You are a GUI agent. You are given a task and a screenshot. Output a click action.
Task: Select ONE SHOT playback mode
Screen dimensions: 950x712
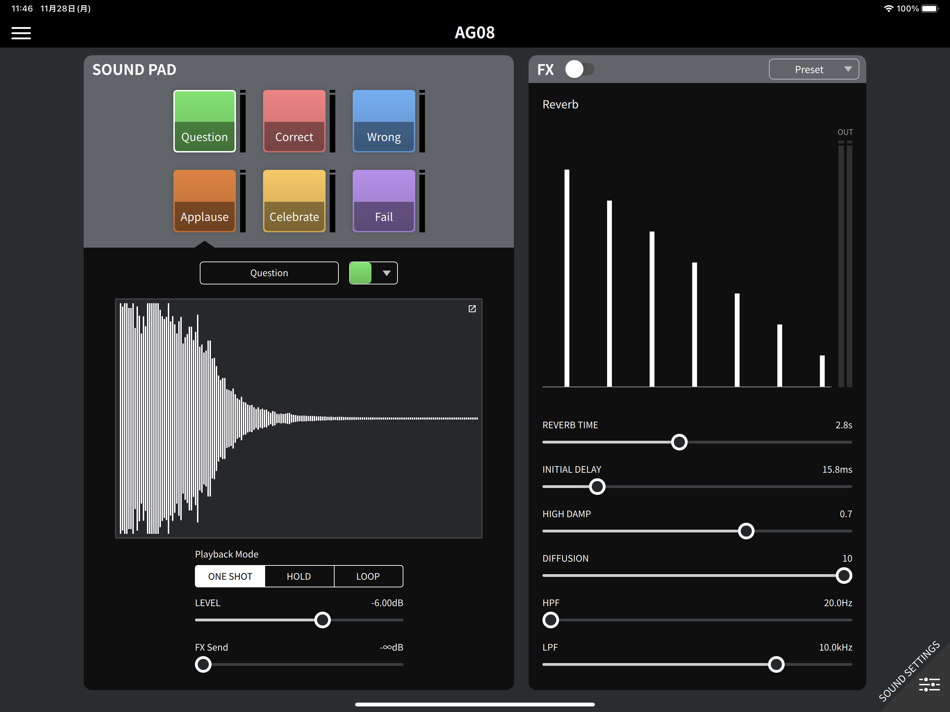point(230,576)
